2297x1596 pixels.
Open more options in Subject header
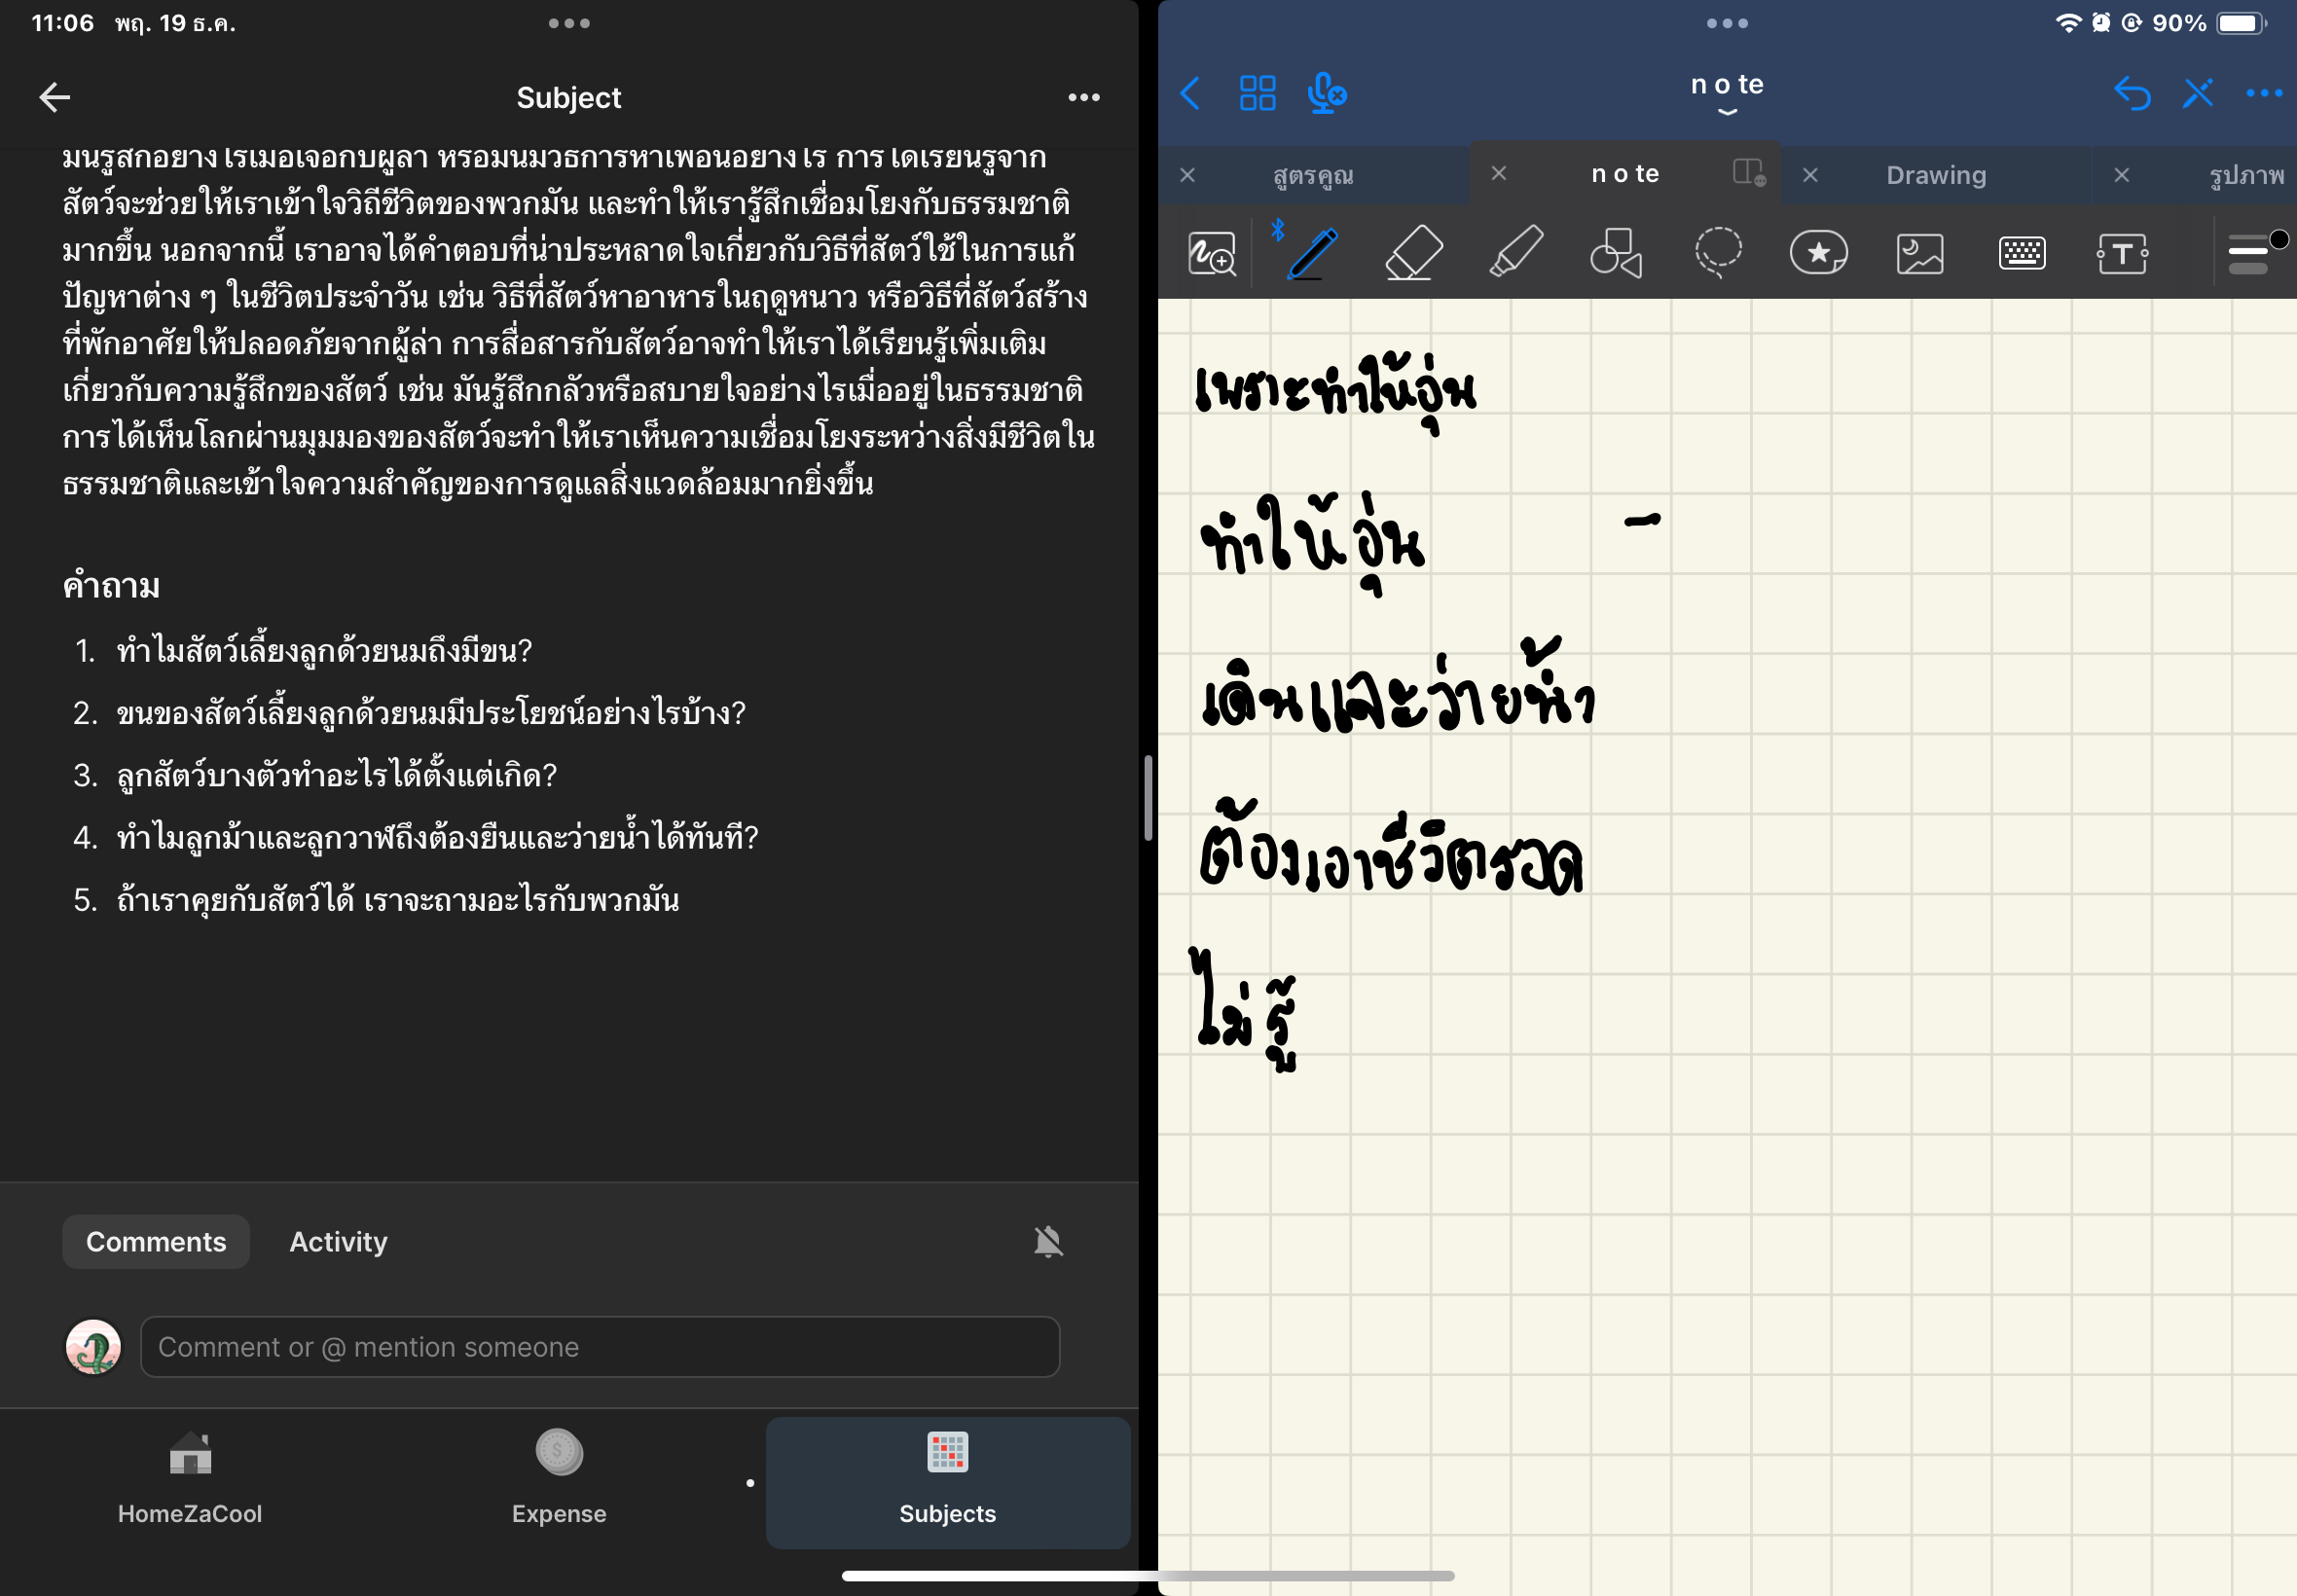click(x=1083, y=97)
